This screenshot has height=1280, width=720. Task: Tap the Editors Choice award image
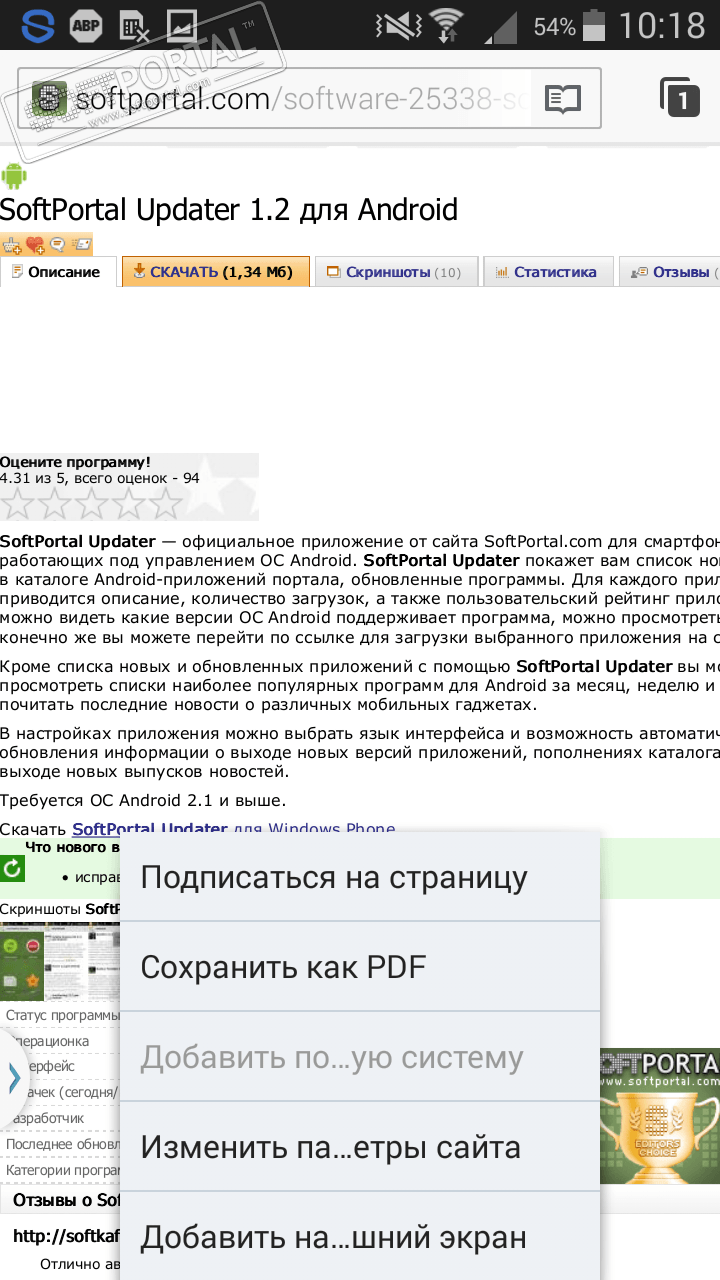coord(660,1116)
